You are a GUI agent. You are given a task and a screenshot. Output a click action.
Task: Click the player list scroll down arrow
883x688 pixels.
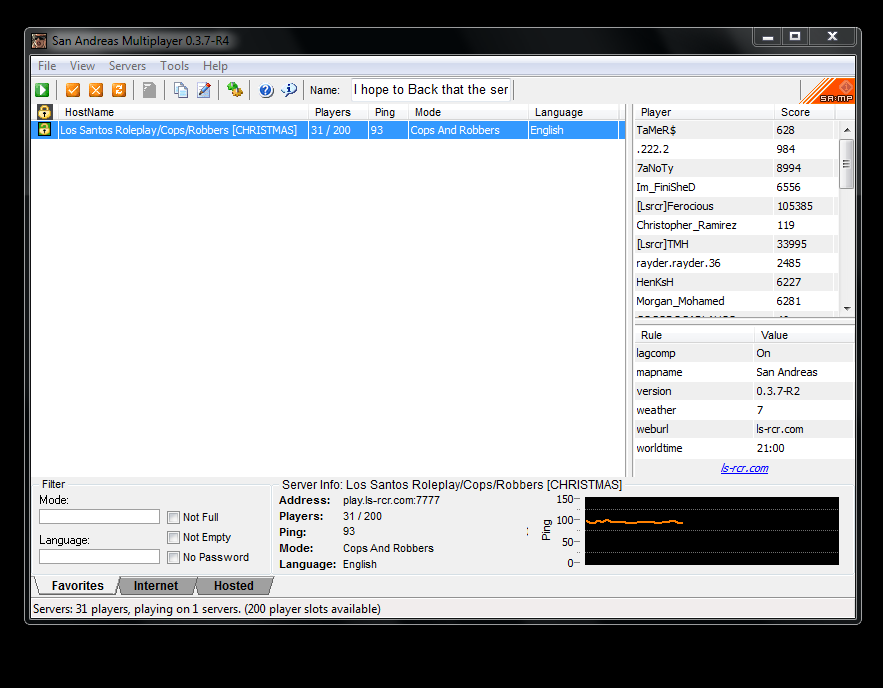tap(847, 309)
